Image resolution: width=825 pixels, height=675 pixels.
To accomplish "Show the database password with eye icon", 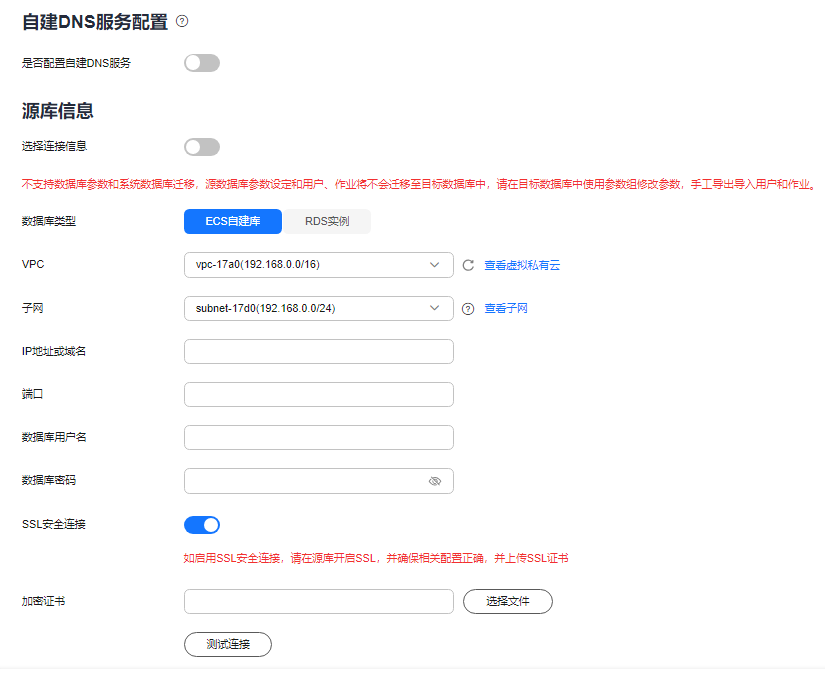I will 435,481.
